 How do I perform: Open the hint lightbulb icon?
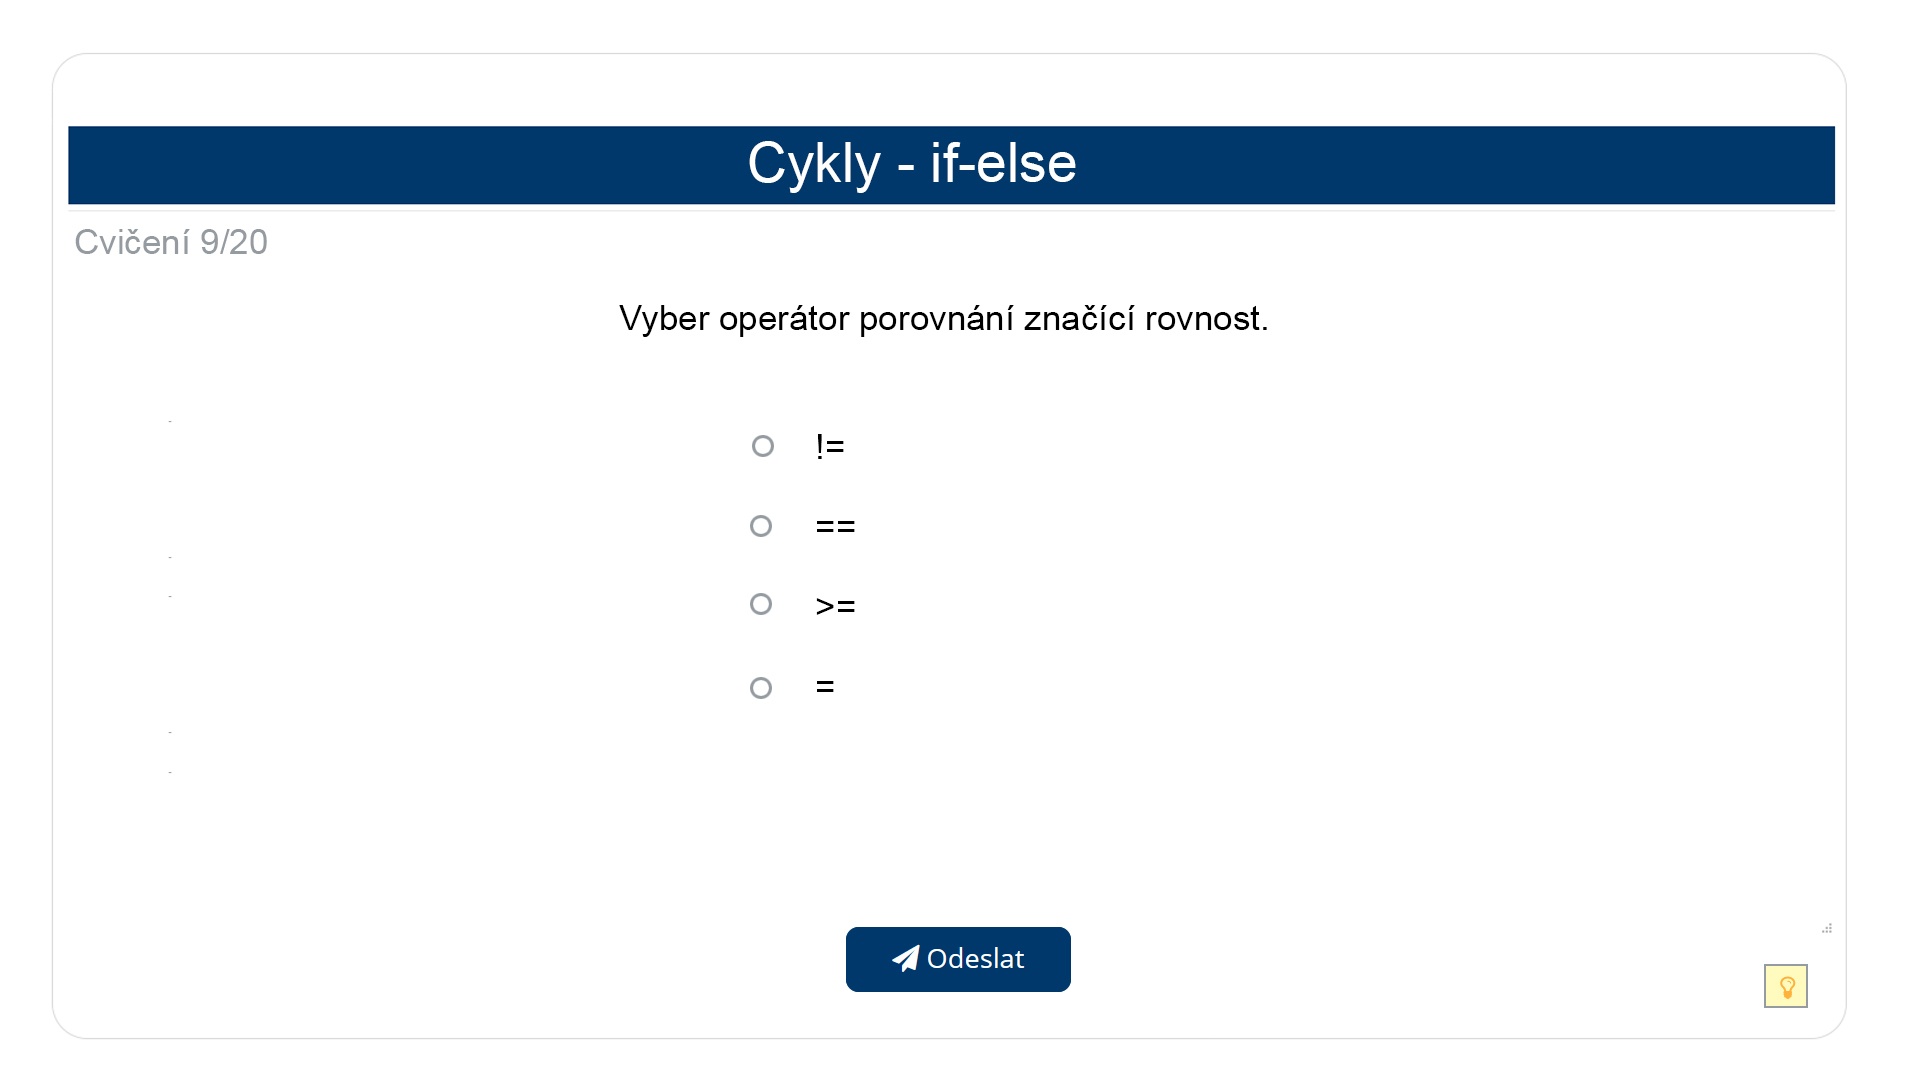pyautogui.click(x=1786, y=986)
